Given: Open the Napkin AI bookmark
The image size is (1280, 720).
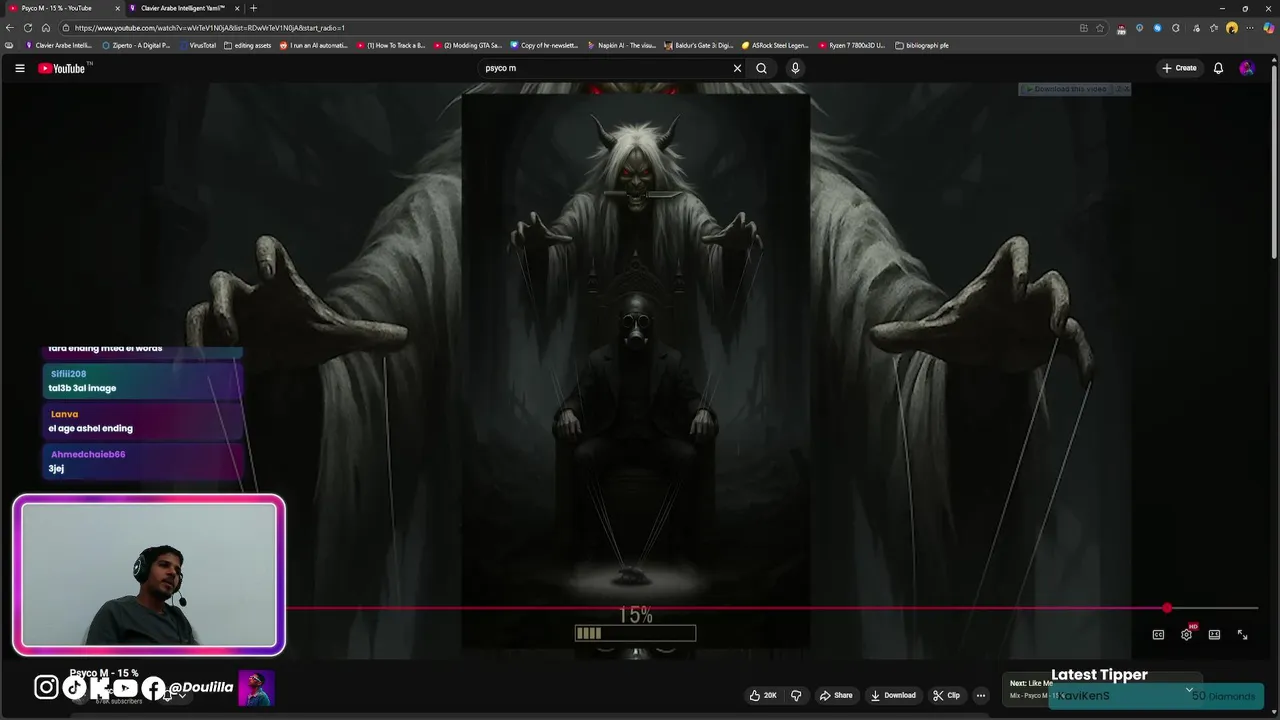Looking at the screenshot, I should pyautogui.click(x=622, y=45).
